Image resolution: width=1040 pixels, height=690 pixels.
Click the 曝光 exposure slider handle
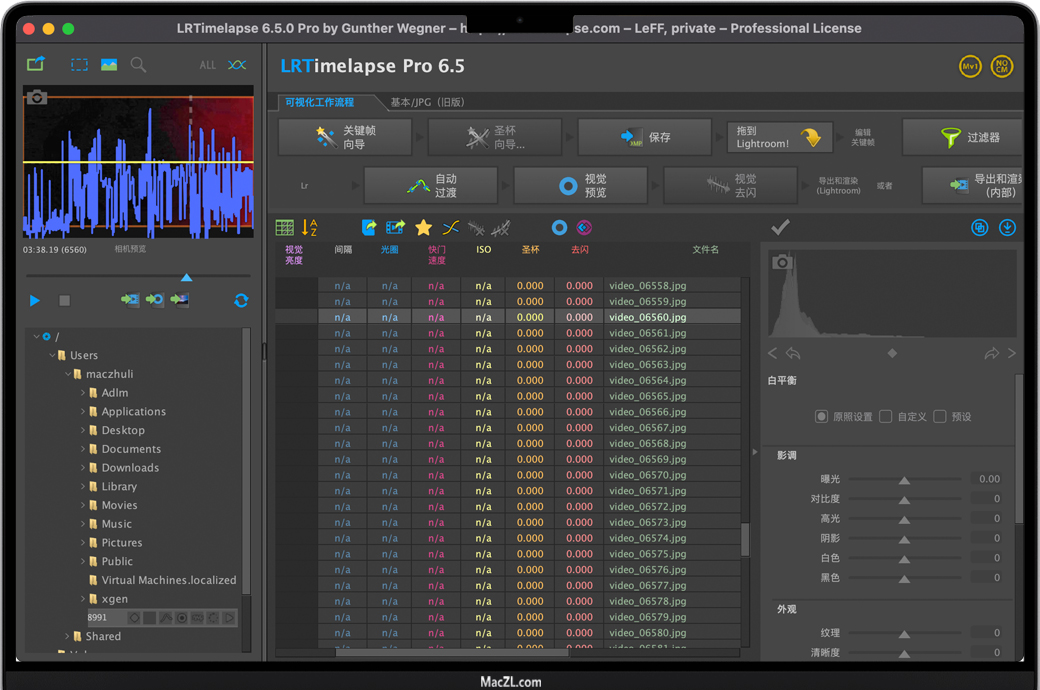904,480
